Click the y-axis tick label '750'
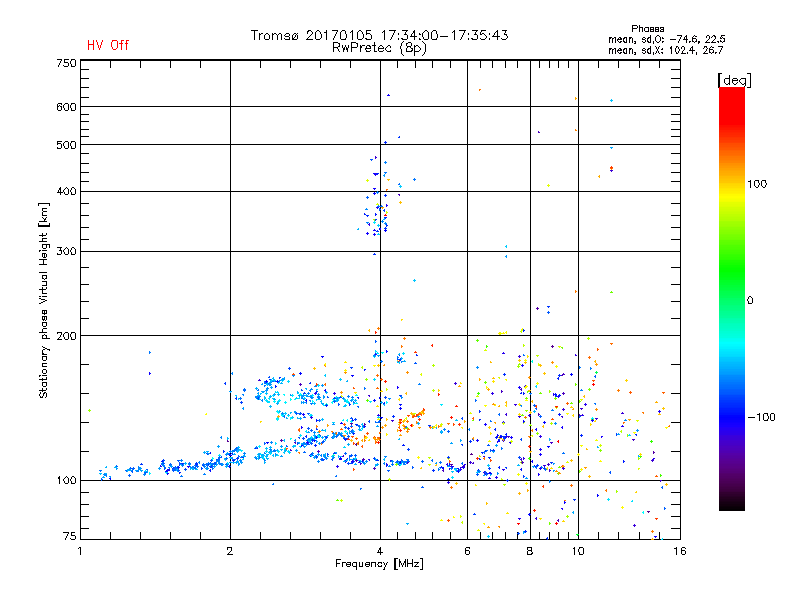This screenshot has height=600, width=800. [66, 63]
